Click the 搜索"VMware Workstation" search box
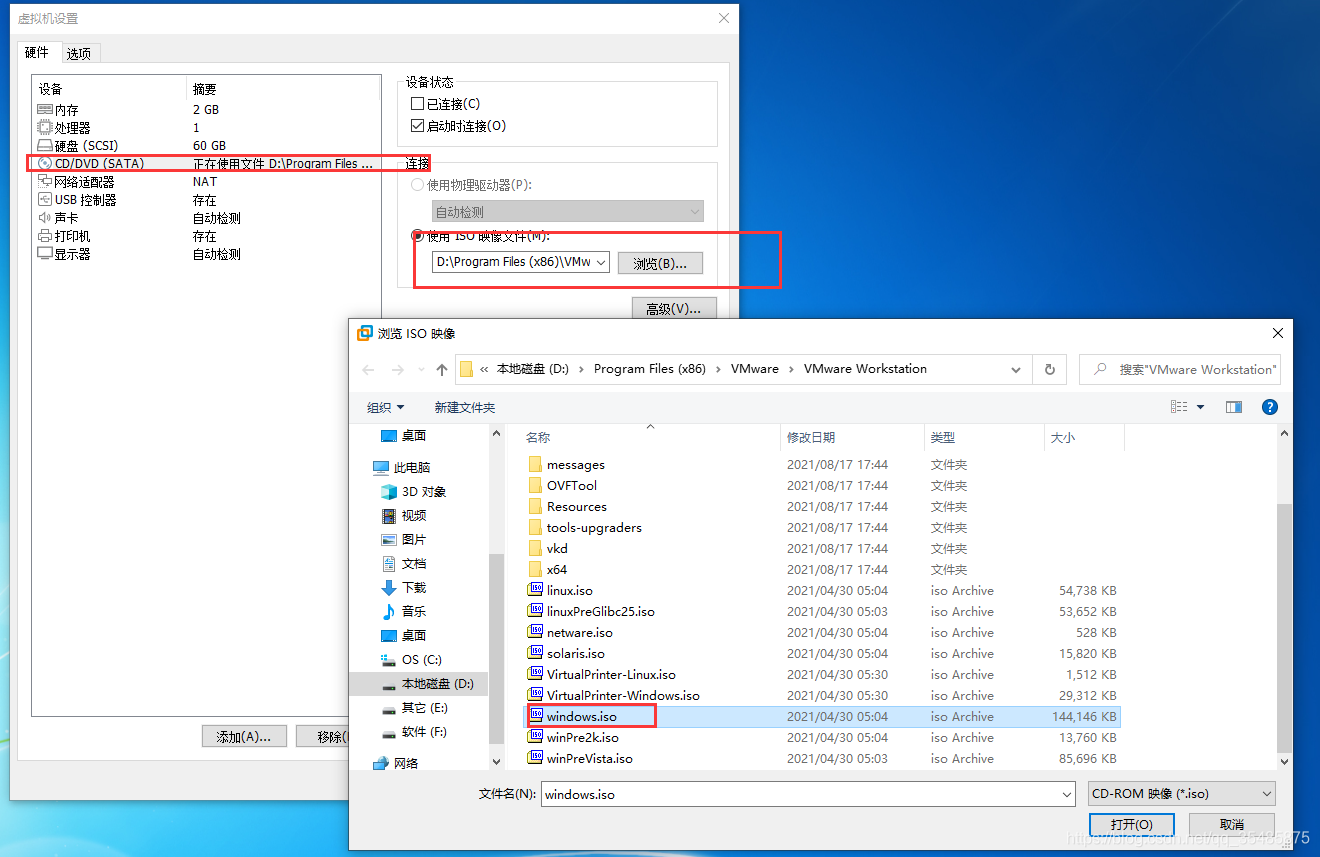Viewport: 1320px width, 857px height. coord(1180,369)
